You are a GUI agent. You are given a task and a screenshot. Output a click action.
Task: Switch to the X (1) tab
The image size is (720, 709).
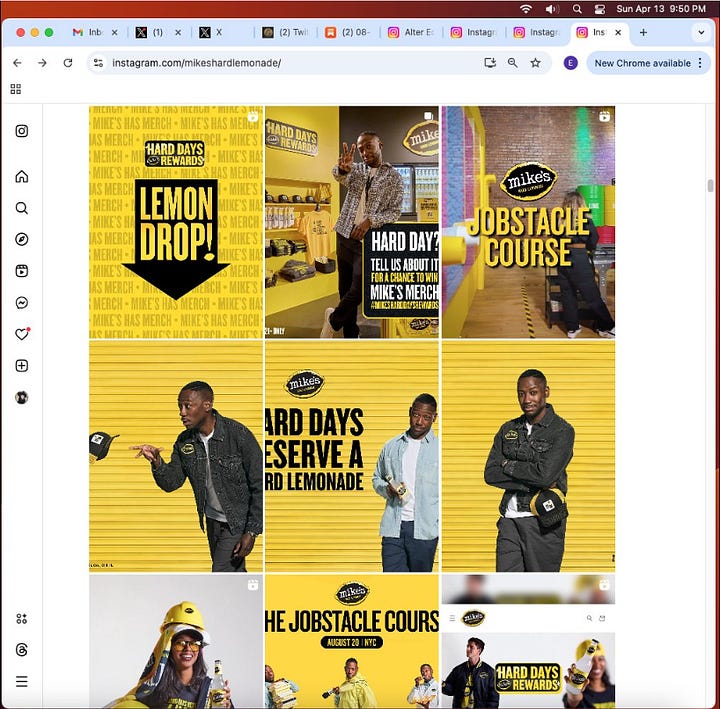point(158,32)
